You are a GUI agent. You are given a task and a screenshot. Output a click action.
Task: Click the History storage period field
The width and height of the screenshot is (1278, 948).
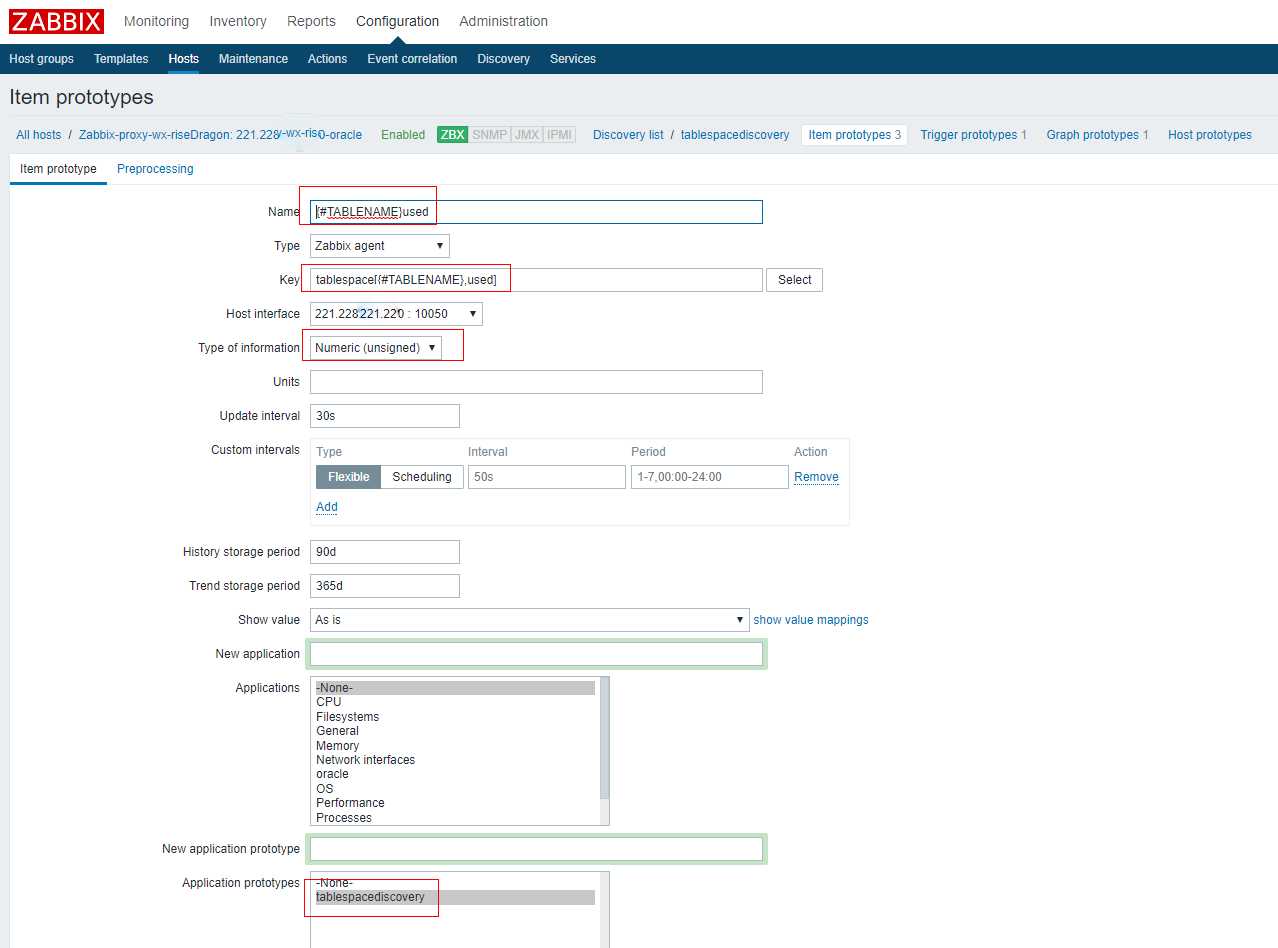(x=385, y=552)
